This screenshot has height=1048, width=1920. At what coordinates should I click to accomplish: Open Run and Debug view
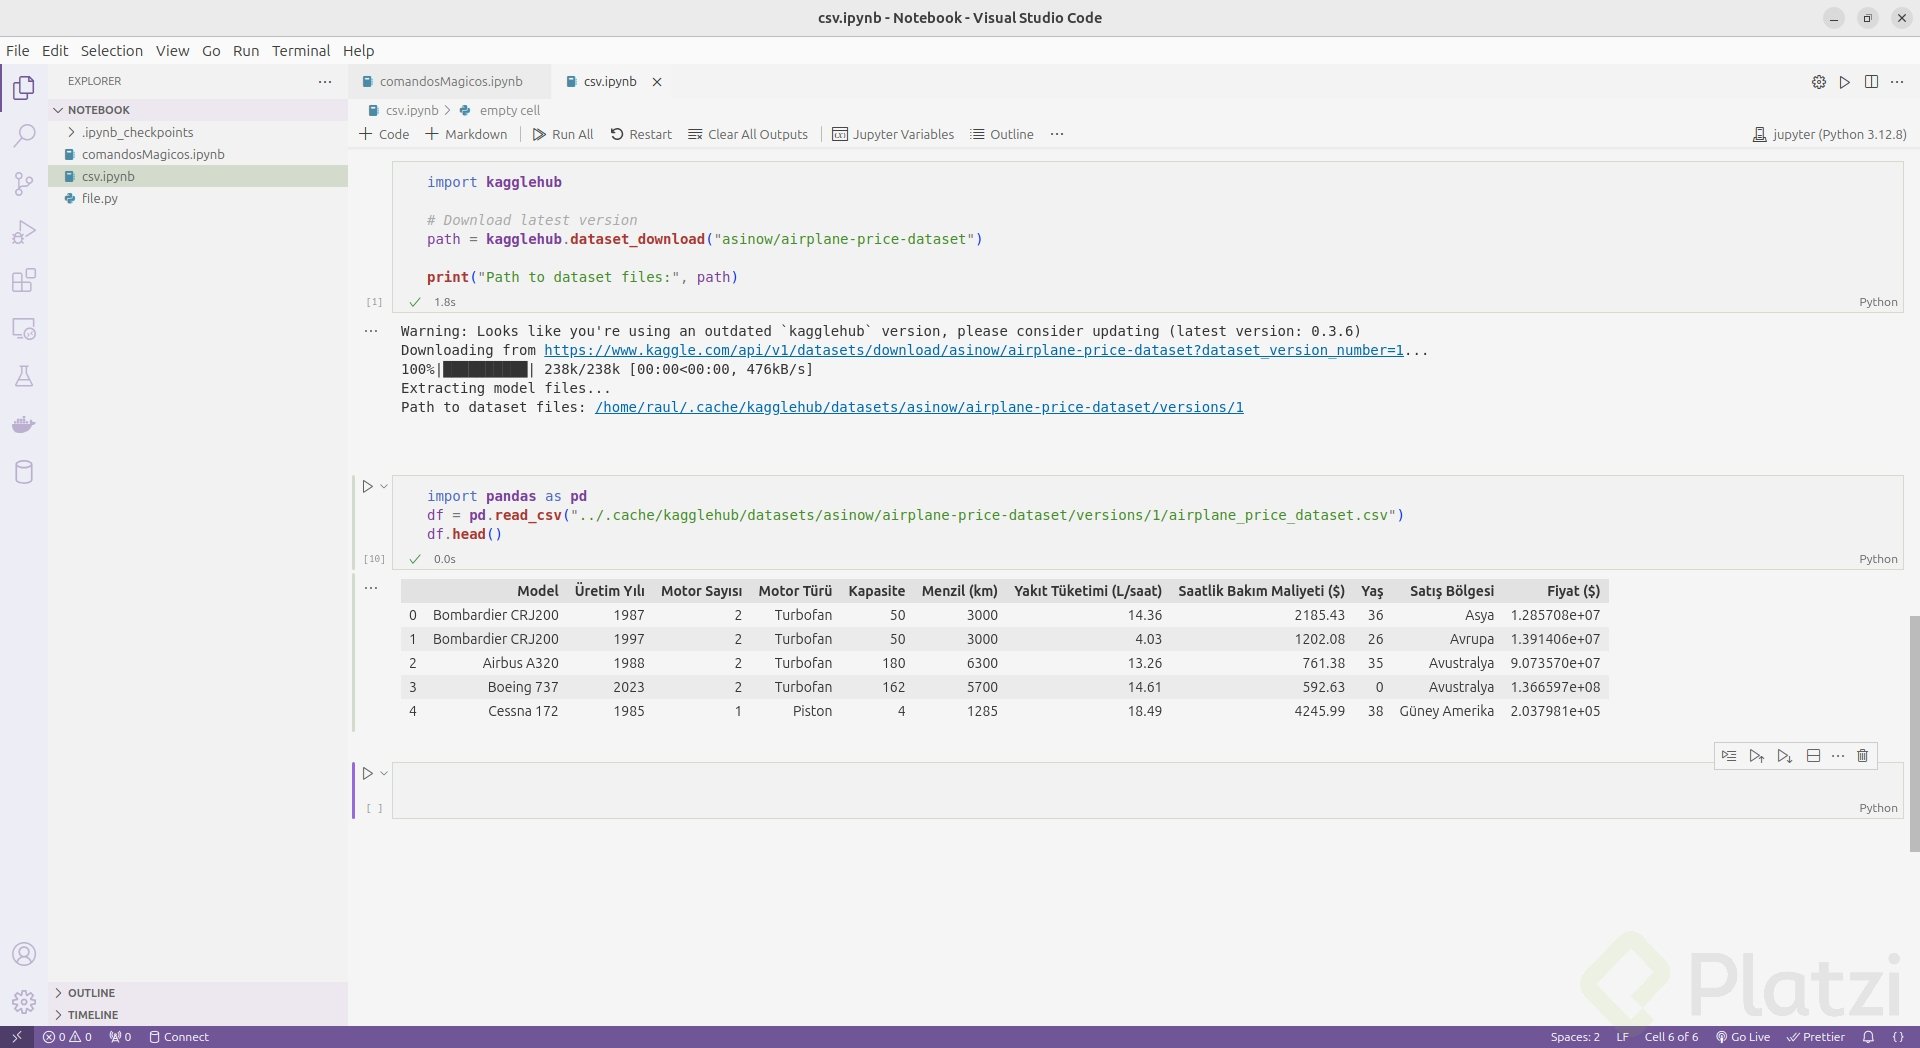pyautogui.click(x=24, y=232)
